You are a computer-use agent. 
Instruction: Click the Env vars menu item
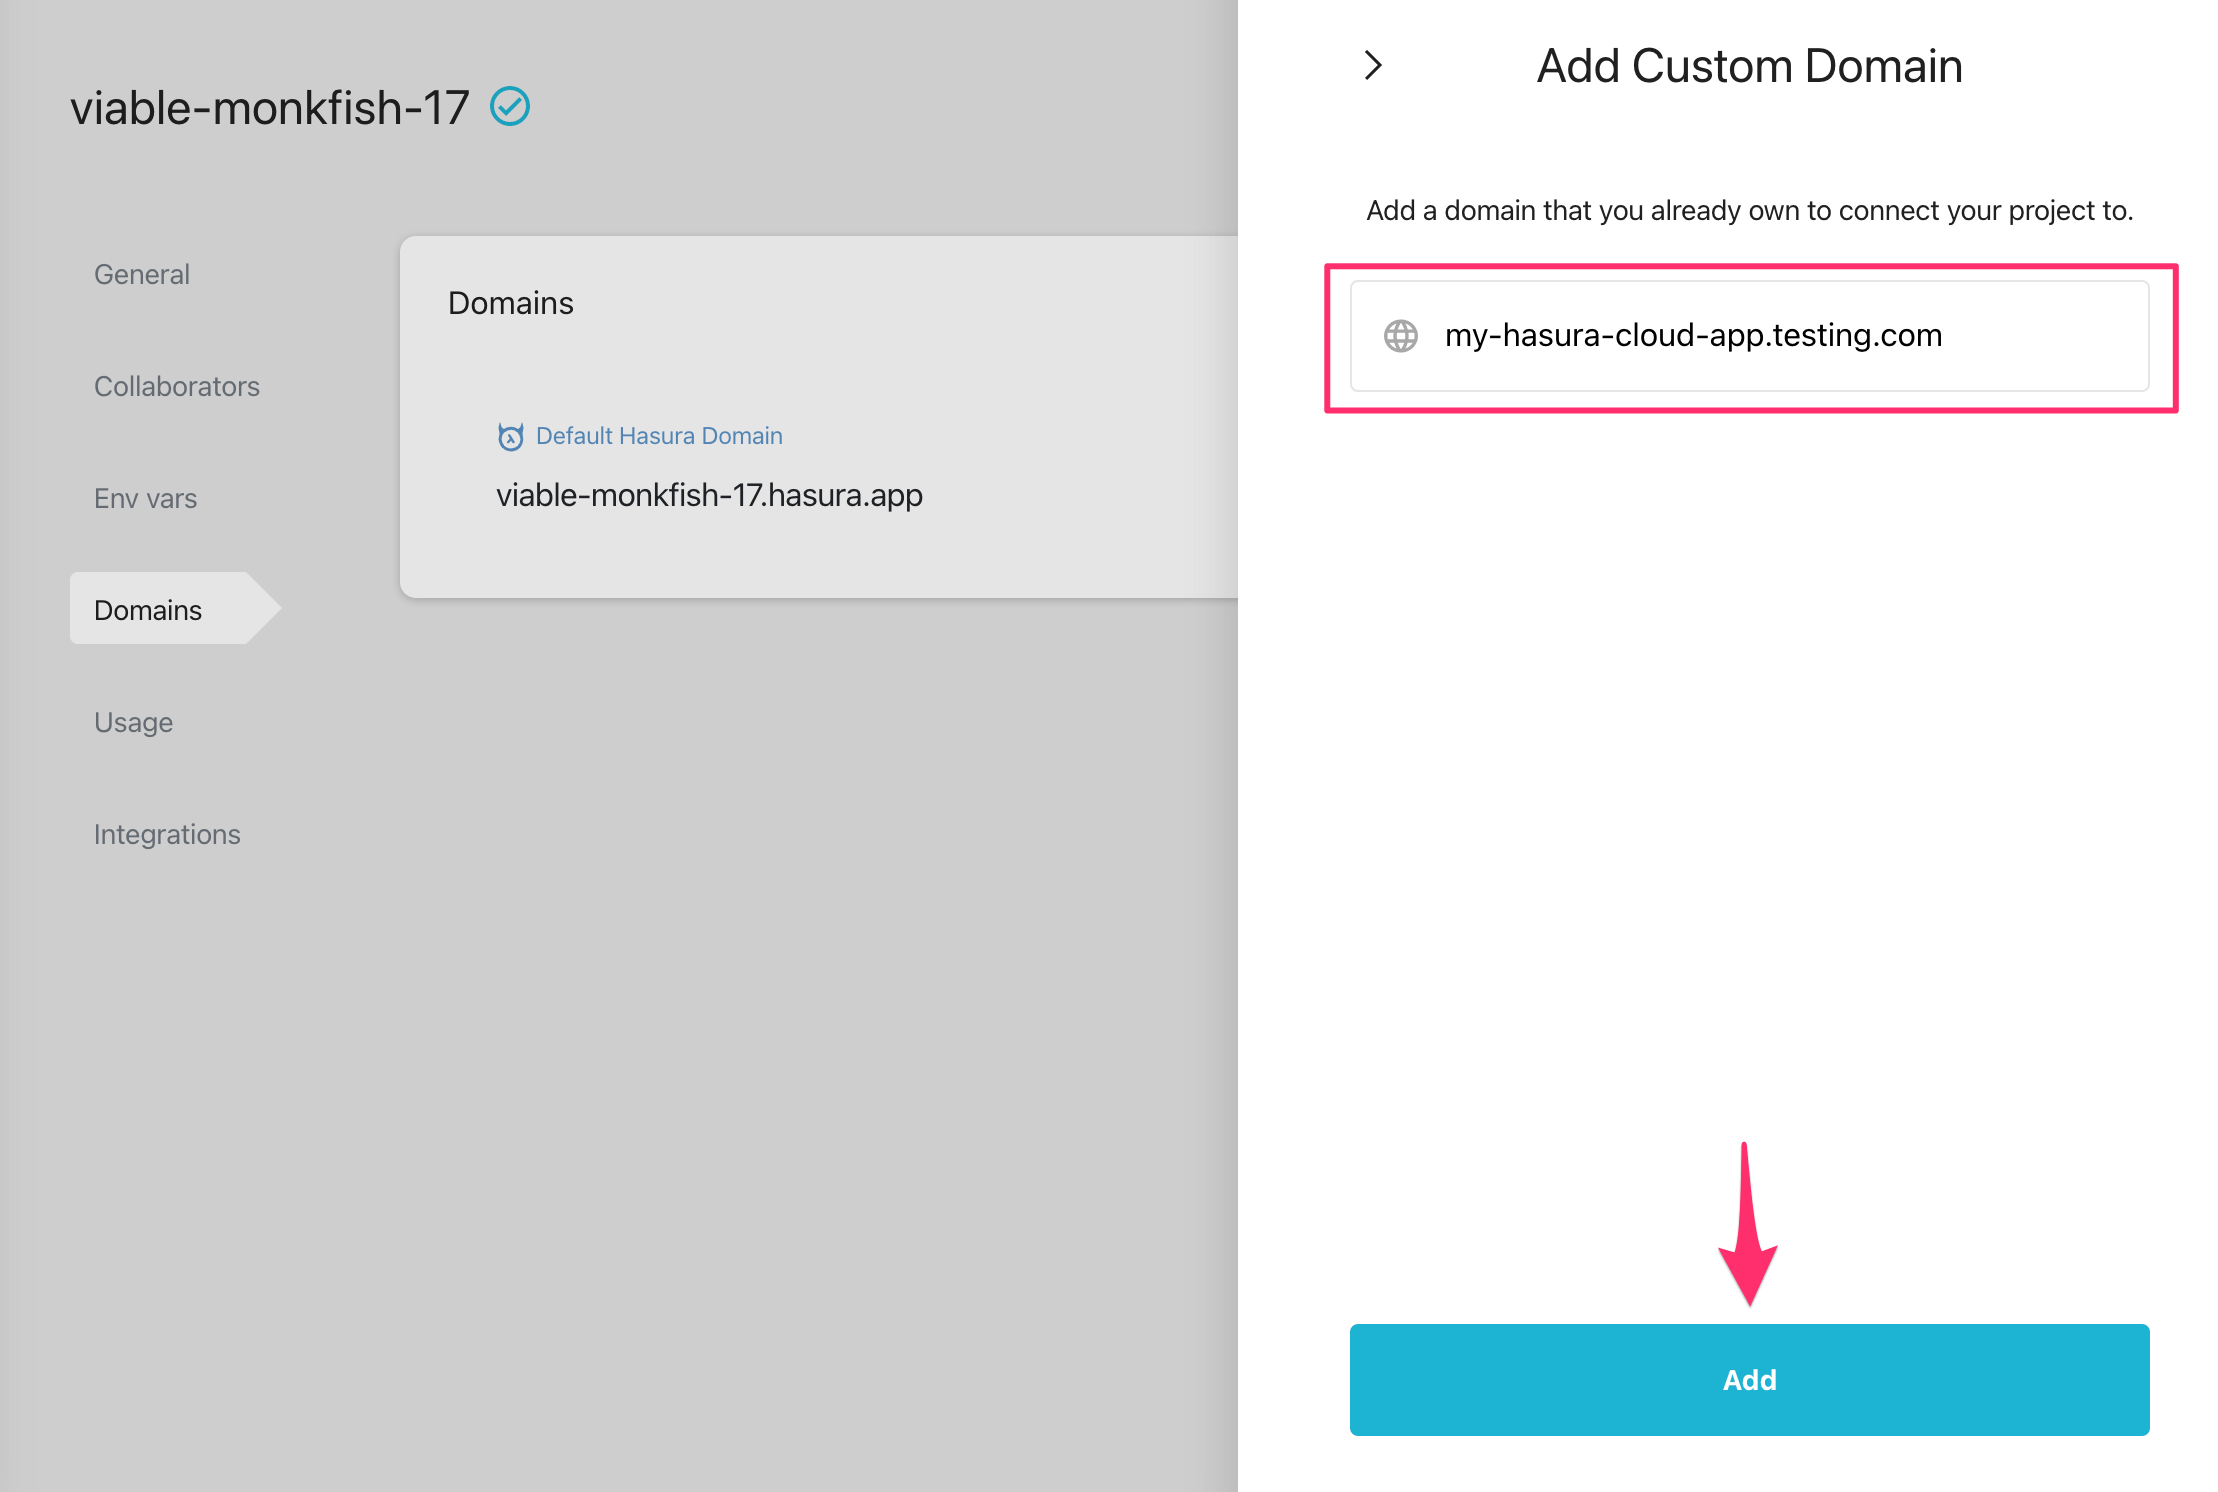tap(145, 498)
